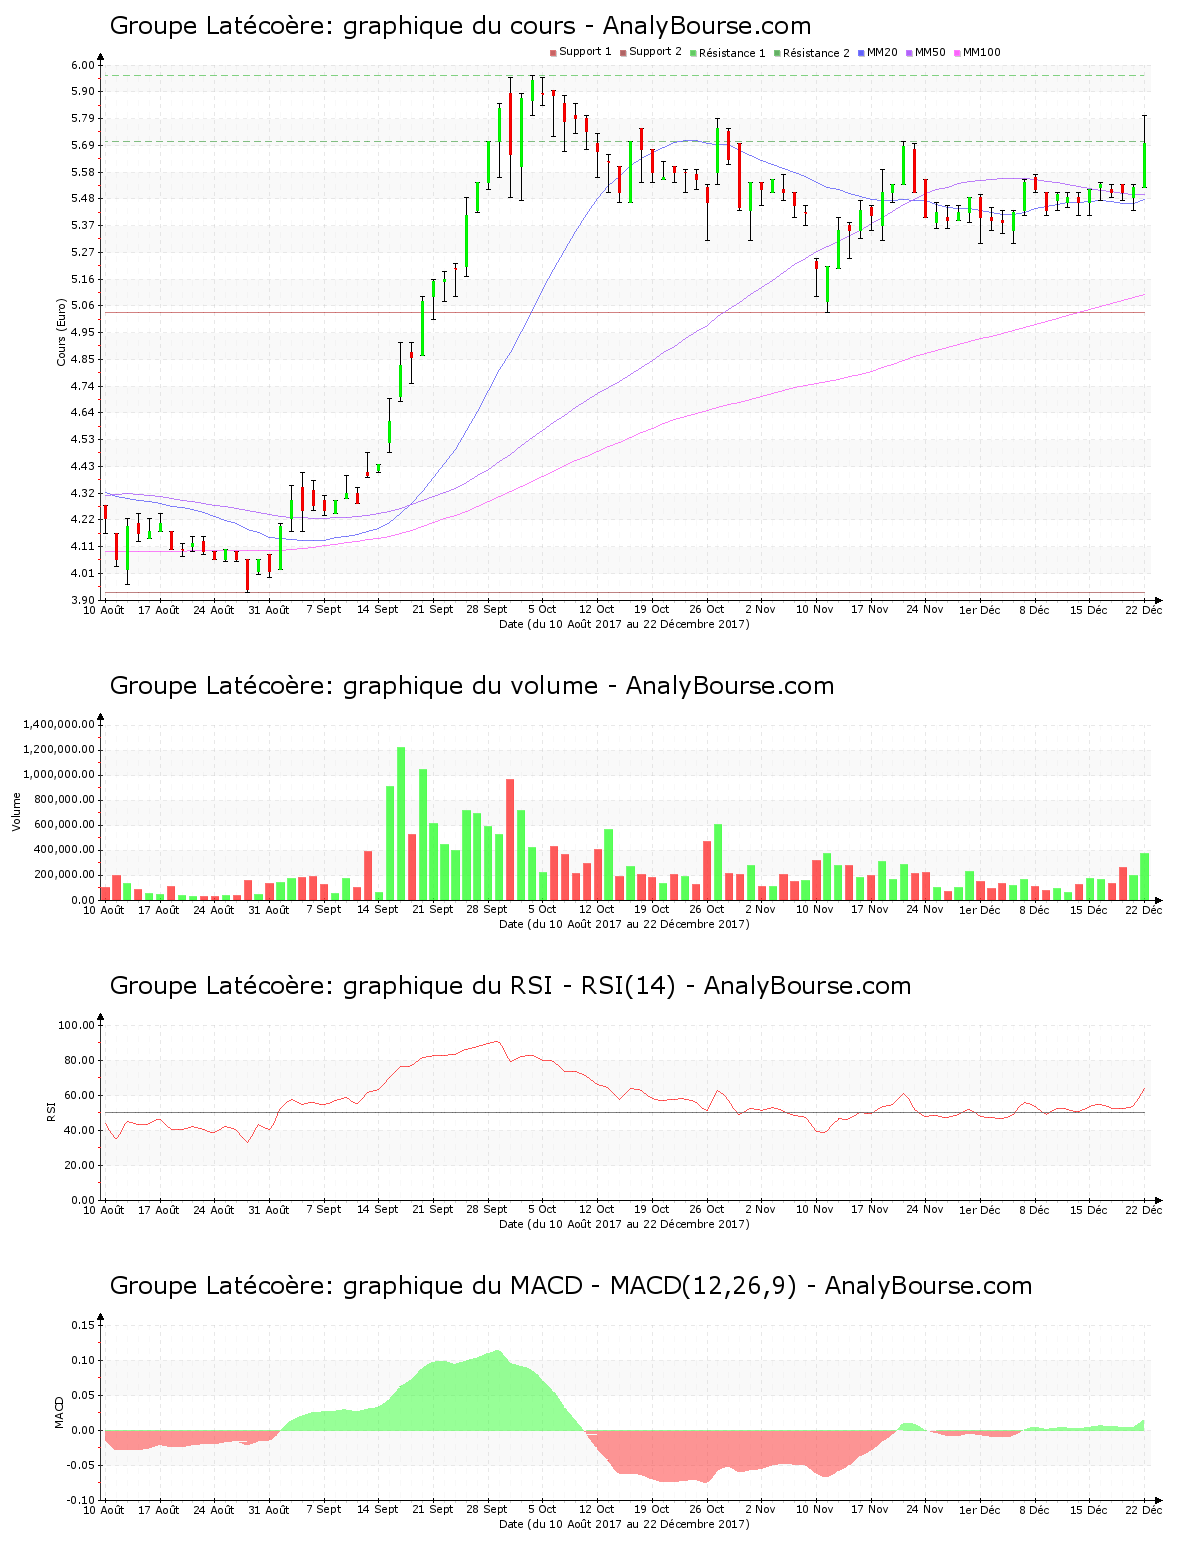Image resolution: width=1200 pixels, height=1550 pixels.
Task: Click the 'RSI' y-axis label
Action: pyautogui.click(x=51, y=1112)
